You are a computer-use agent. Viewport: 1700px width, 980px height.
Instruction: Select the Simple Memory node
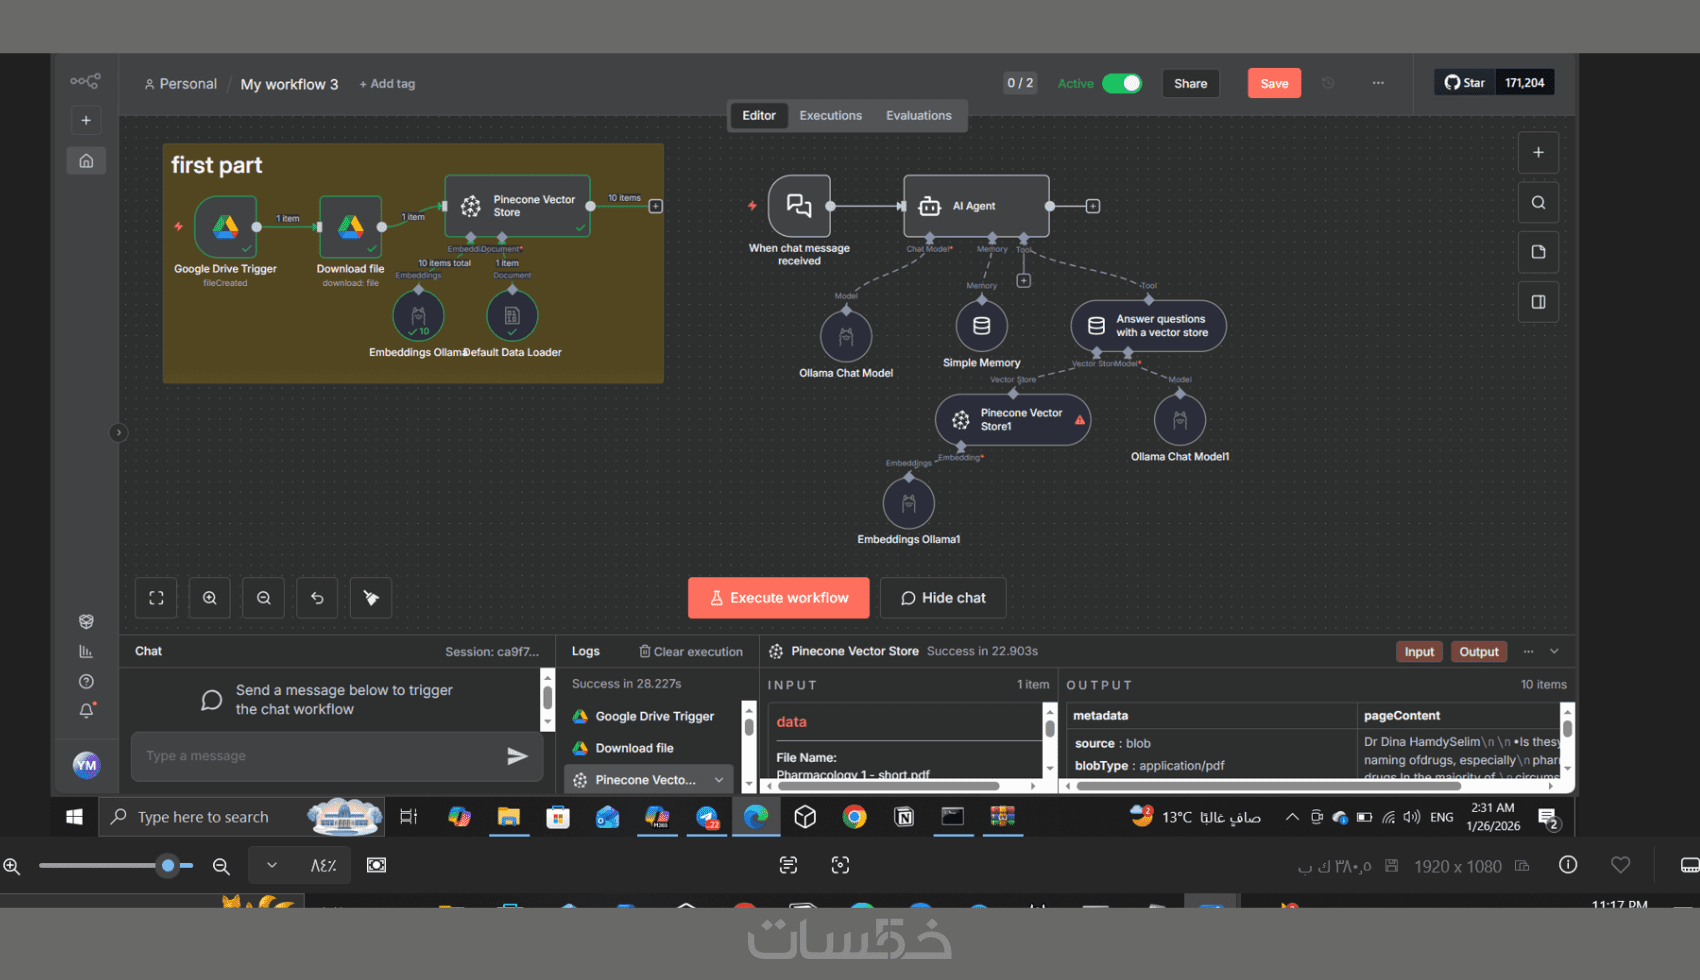(982, 326)
